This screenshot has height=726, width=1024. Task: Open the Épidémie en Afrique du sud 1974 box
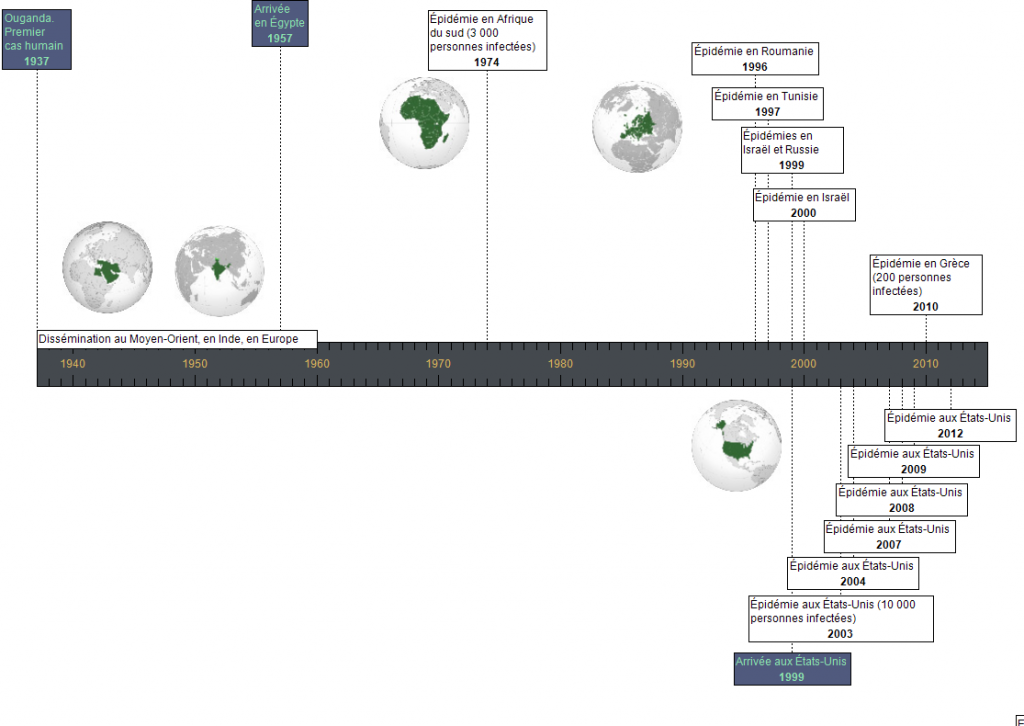point(487,40)
